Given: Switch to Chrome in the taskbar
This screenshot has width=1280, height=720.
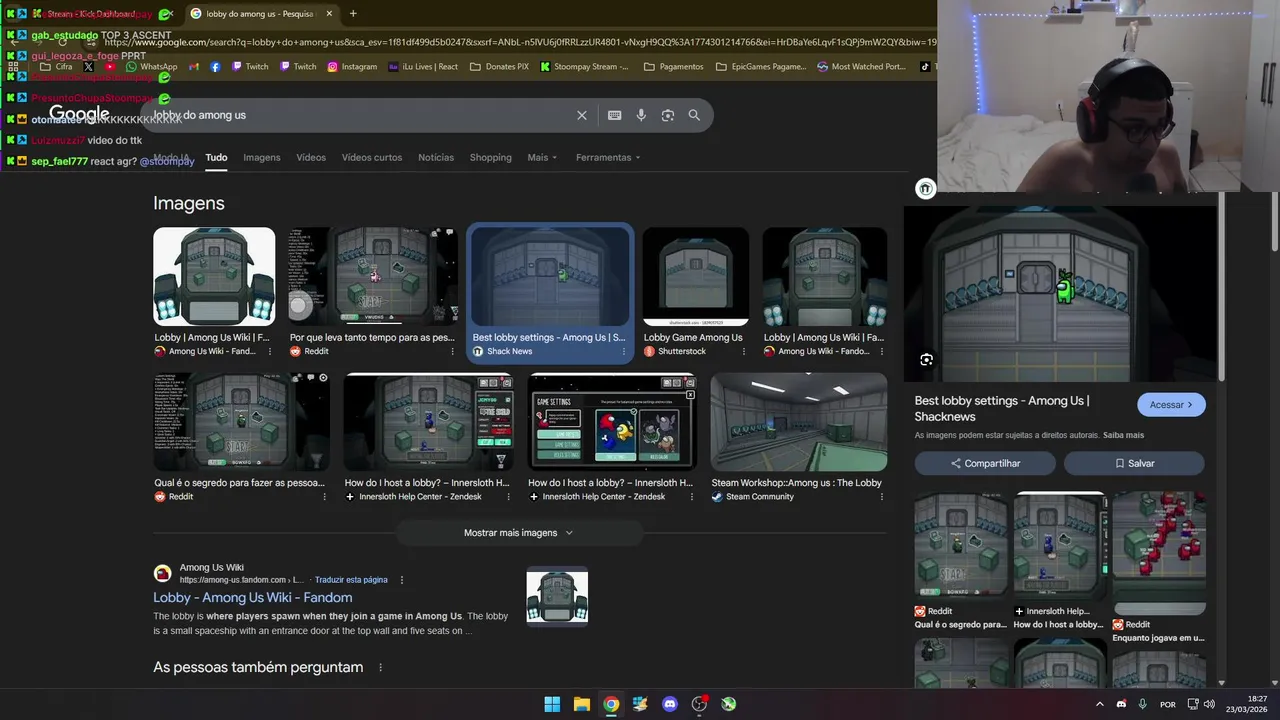Looking at the screenshot, I should point(611,704).
